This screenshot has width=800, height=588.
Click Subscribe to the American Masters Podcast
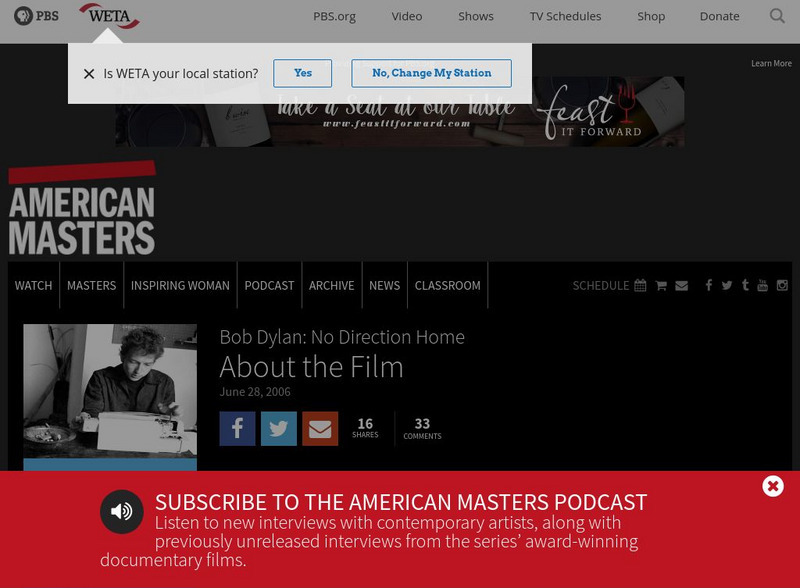coord(401,502)
